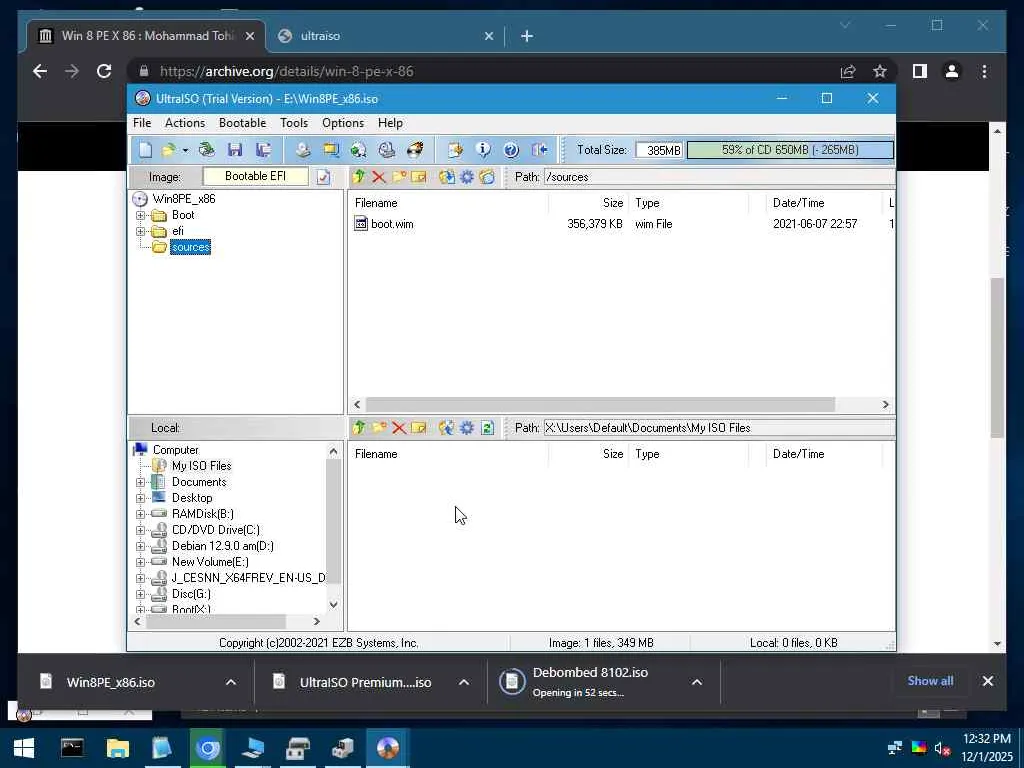This screenshot has width=1024, height=768.
Task: Open the Help menu
Action: (391, 123)
